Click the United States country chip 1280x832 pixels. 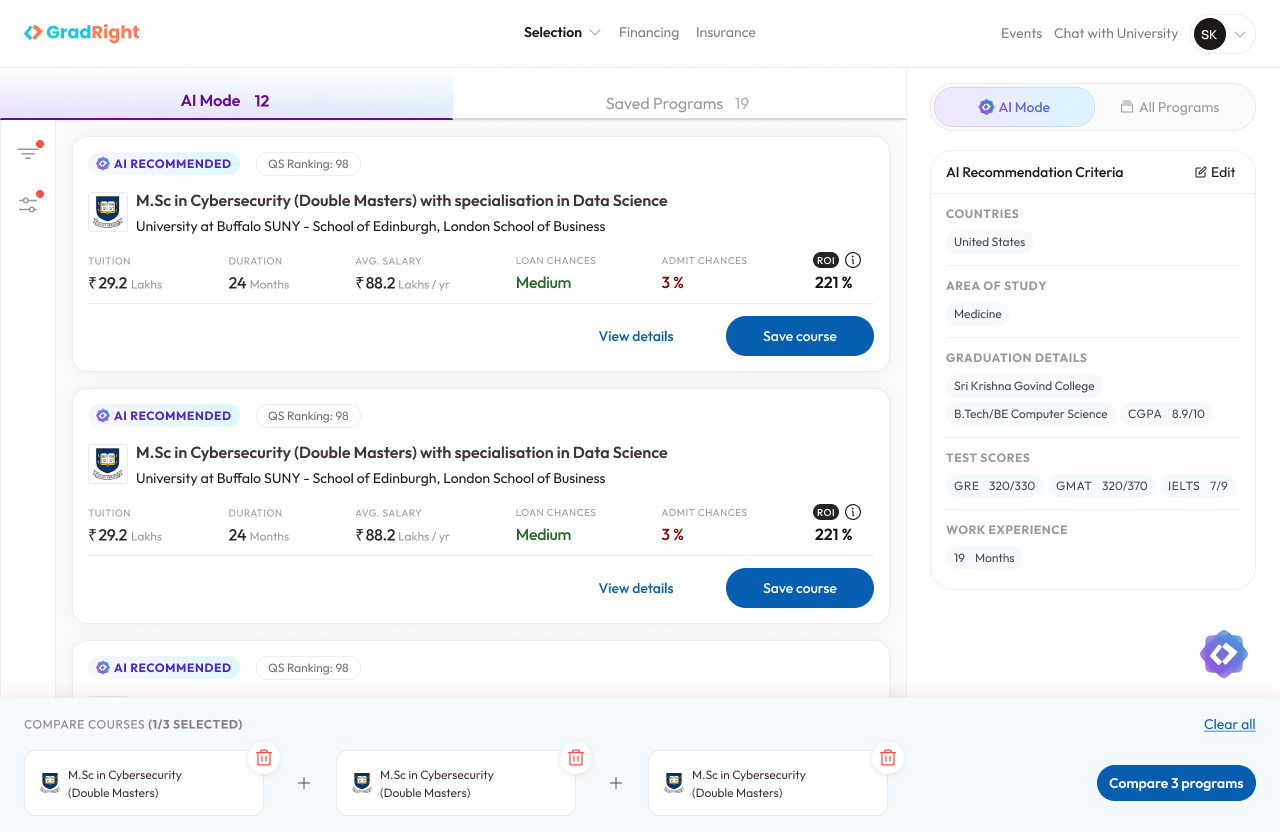(x=989, y=242)
